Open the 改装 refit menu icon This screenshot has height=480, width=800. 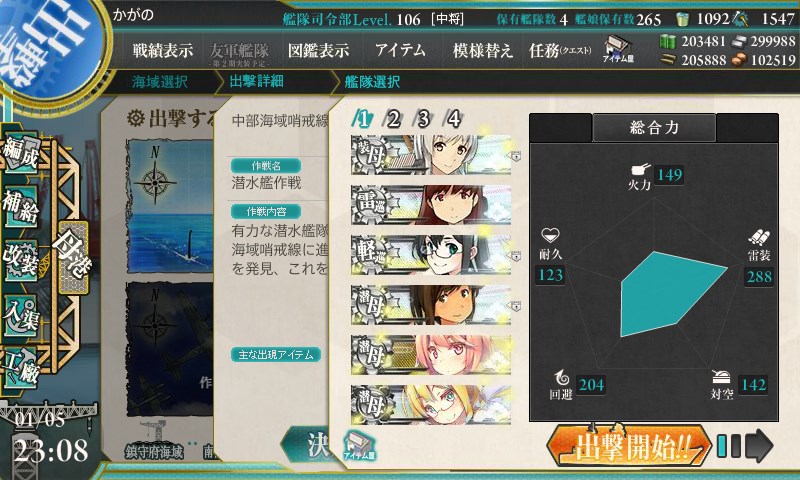pyautogui.click(x=20, y=260)
